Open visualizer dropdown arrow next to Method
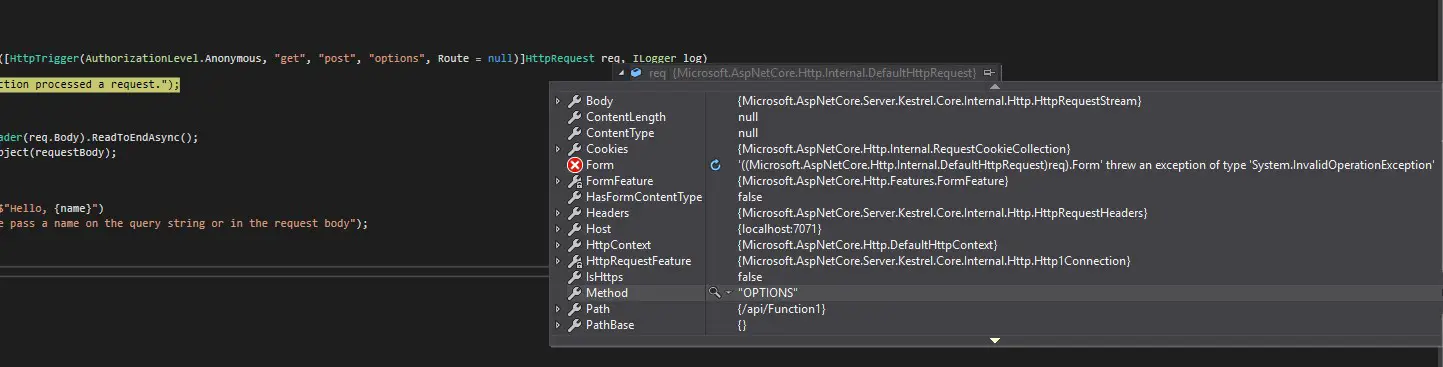The height and width of the screenshot is (367, 1443). (728, 293)
